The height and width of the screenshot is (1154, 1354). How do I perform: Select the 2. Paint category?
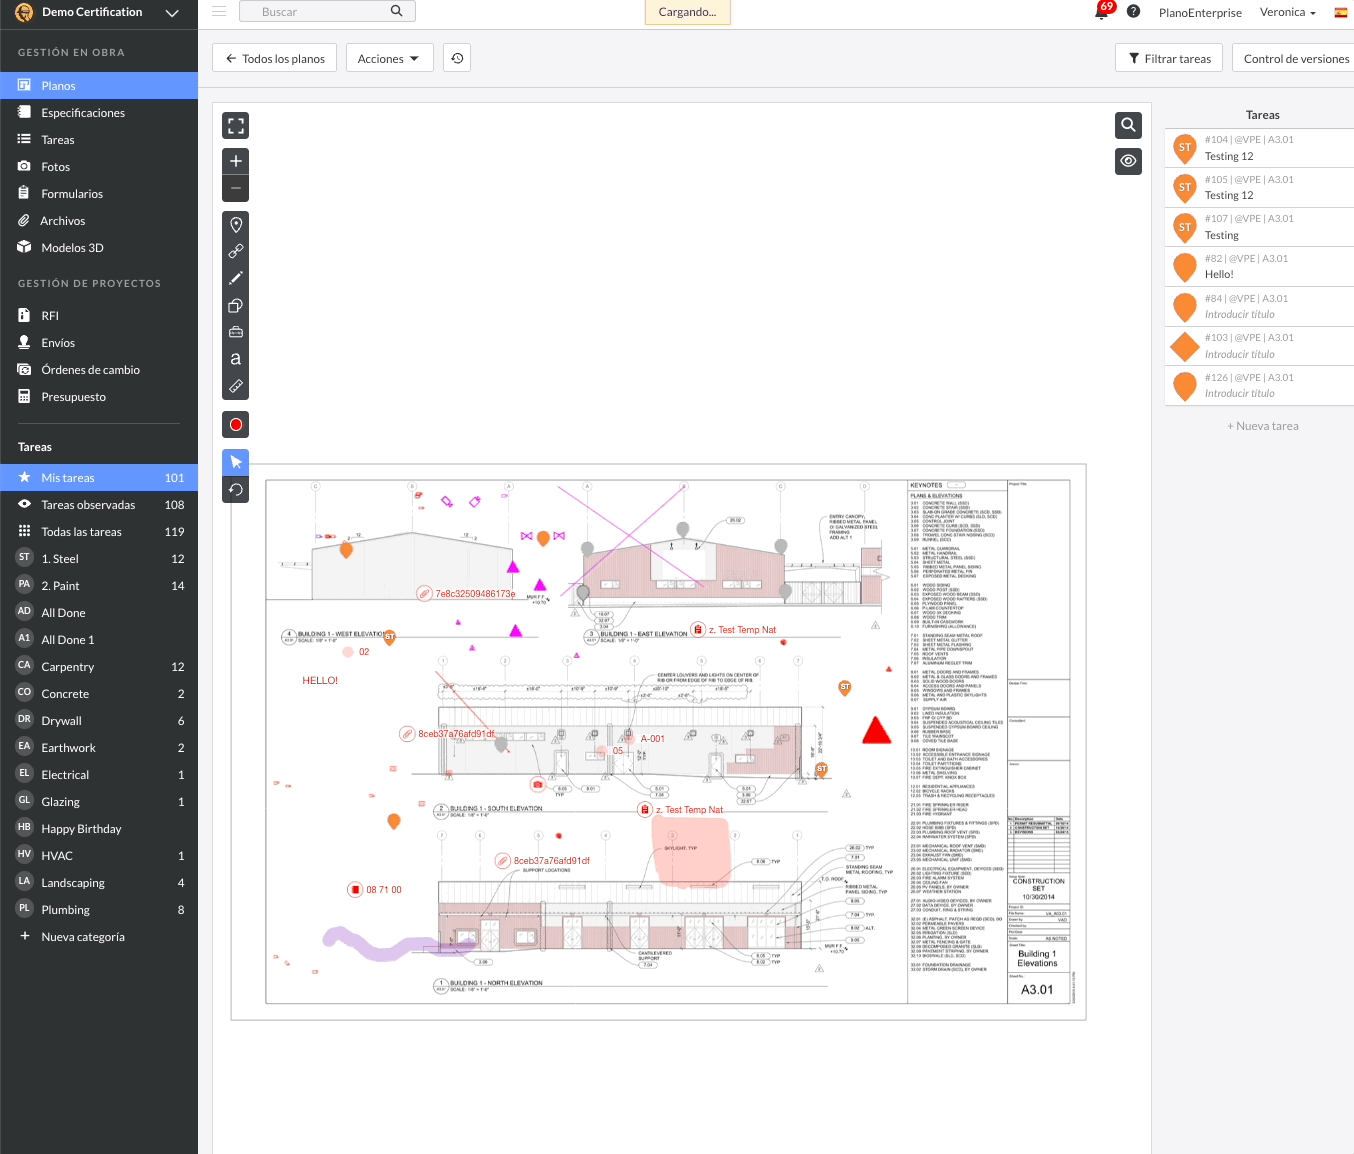pos(99,586)
